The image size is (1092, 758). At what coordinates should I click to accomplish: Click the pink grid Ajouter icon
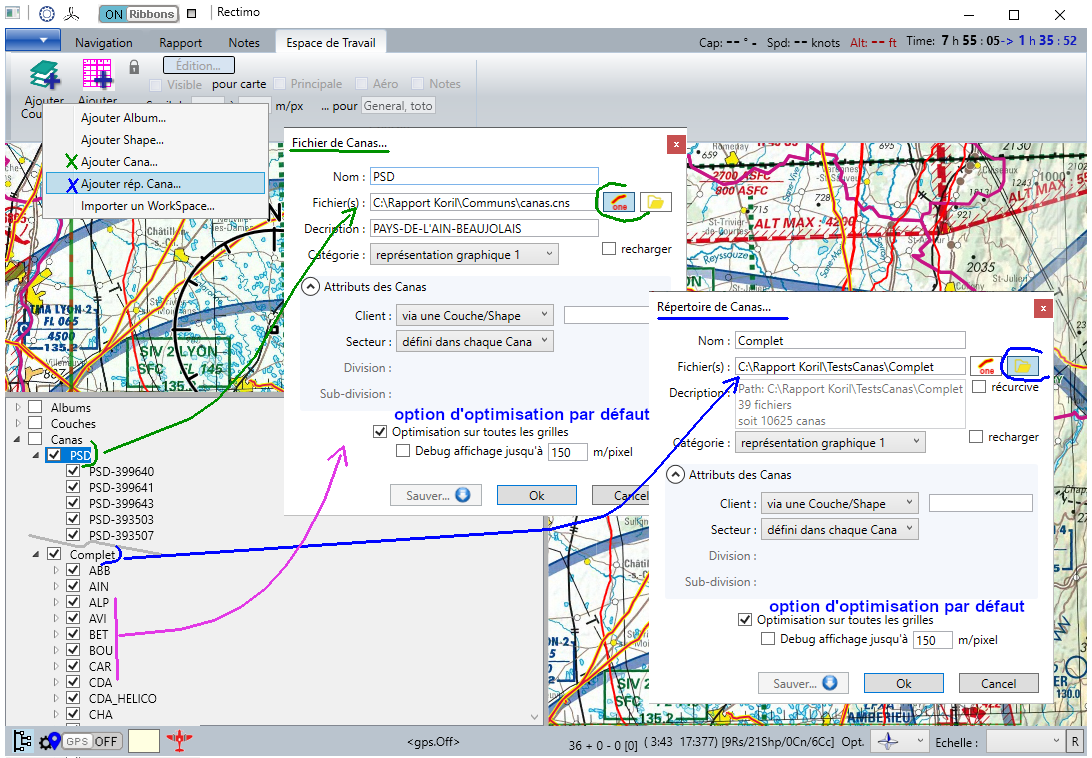coord(98,75)
